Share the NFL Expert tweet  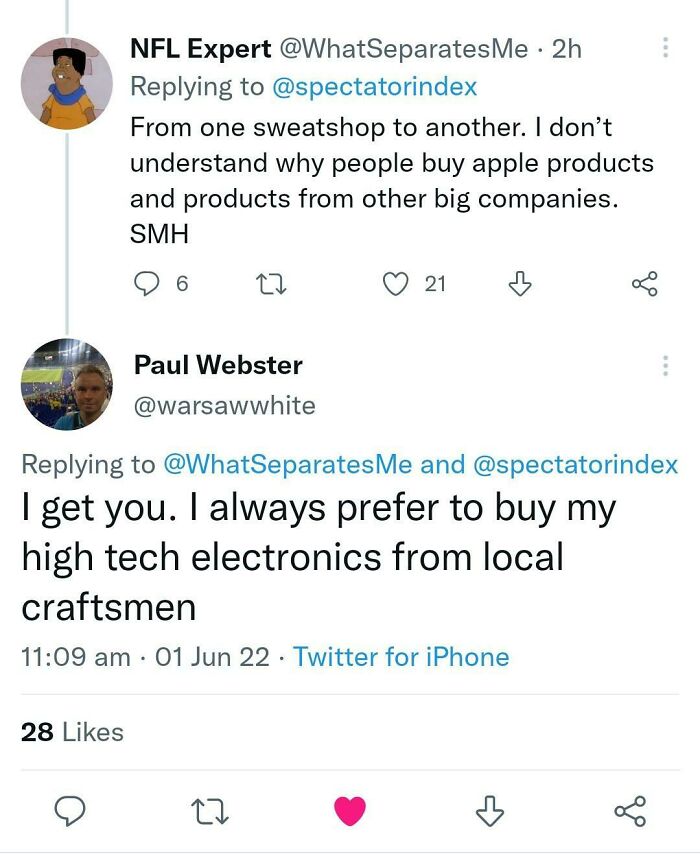pos(645,284)
